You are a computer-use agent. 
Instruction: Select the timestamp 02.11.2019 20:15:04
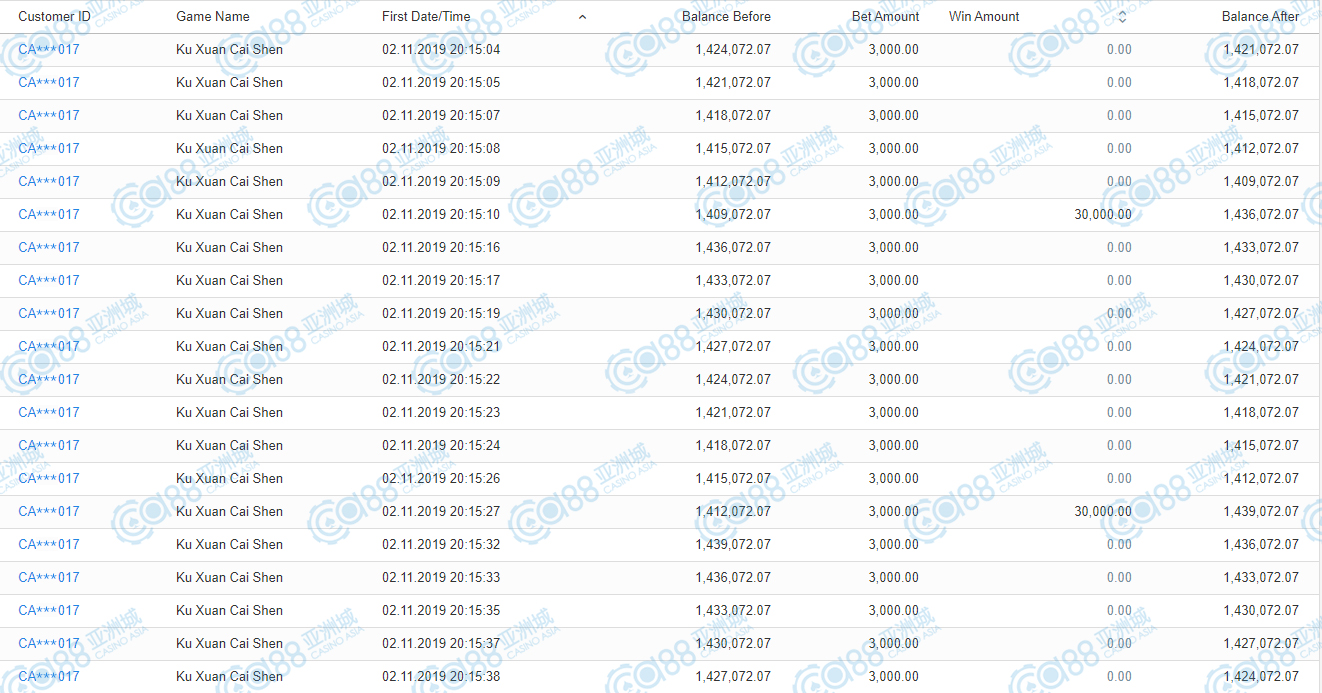point(441,49)
